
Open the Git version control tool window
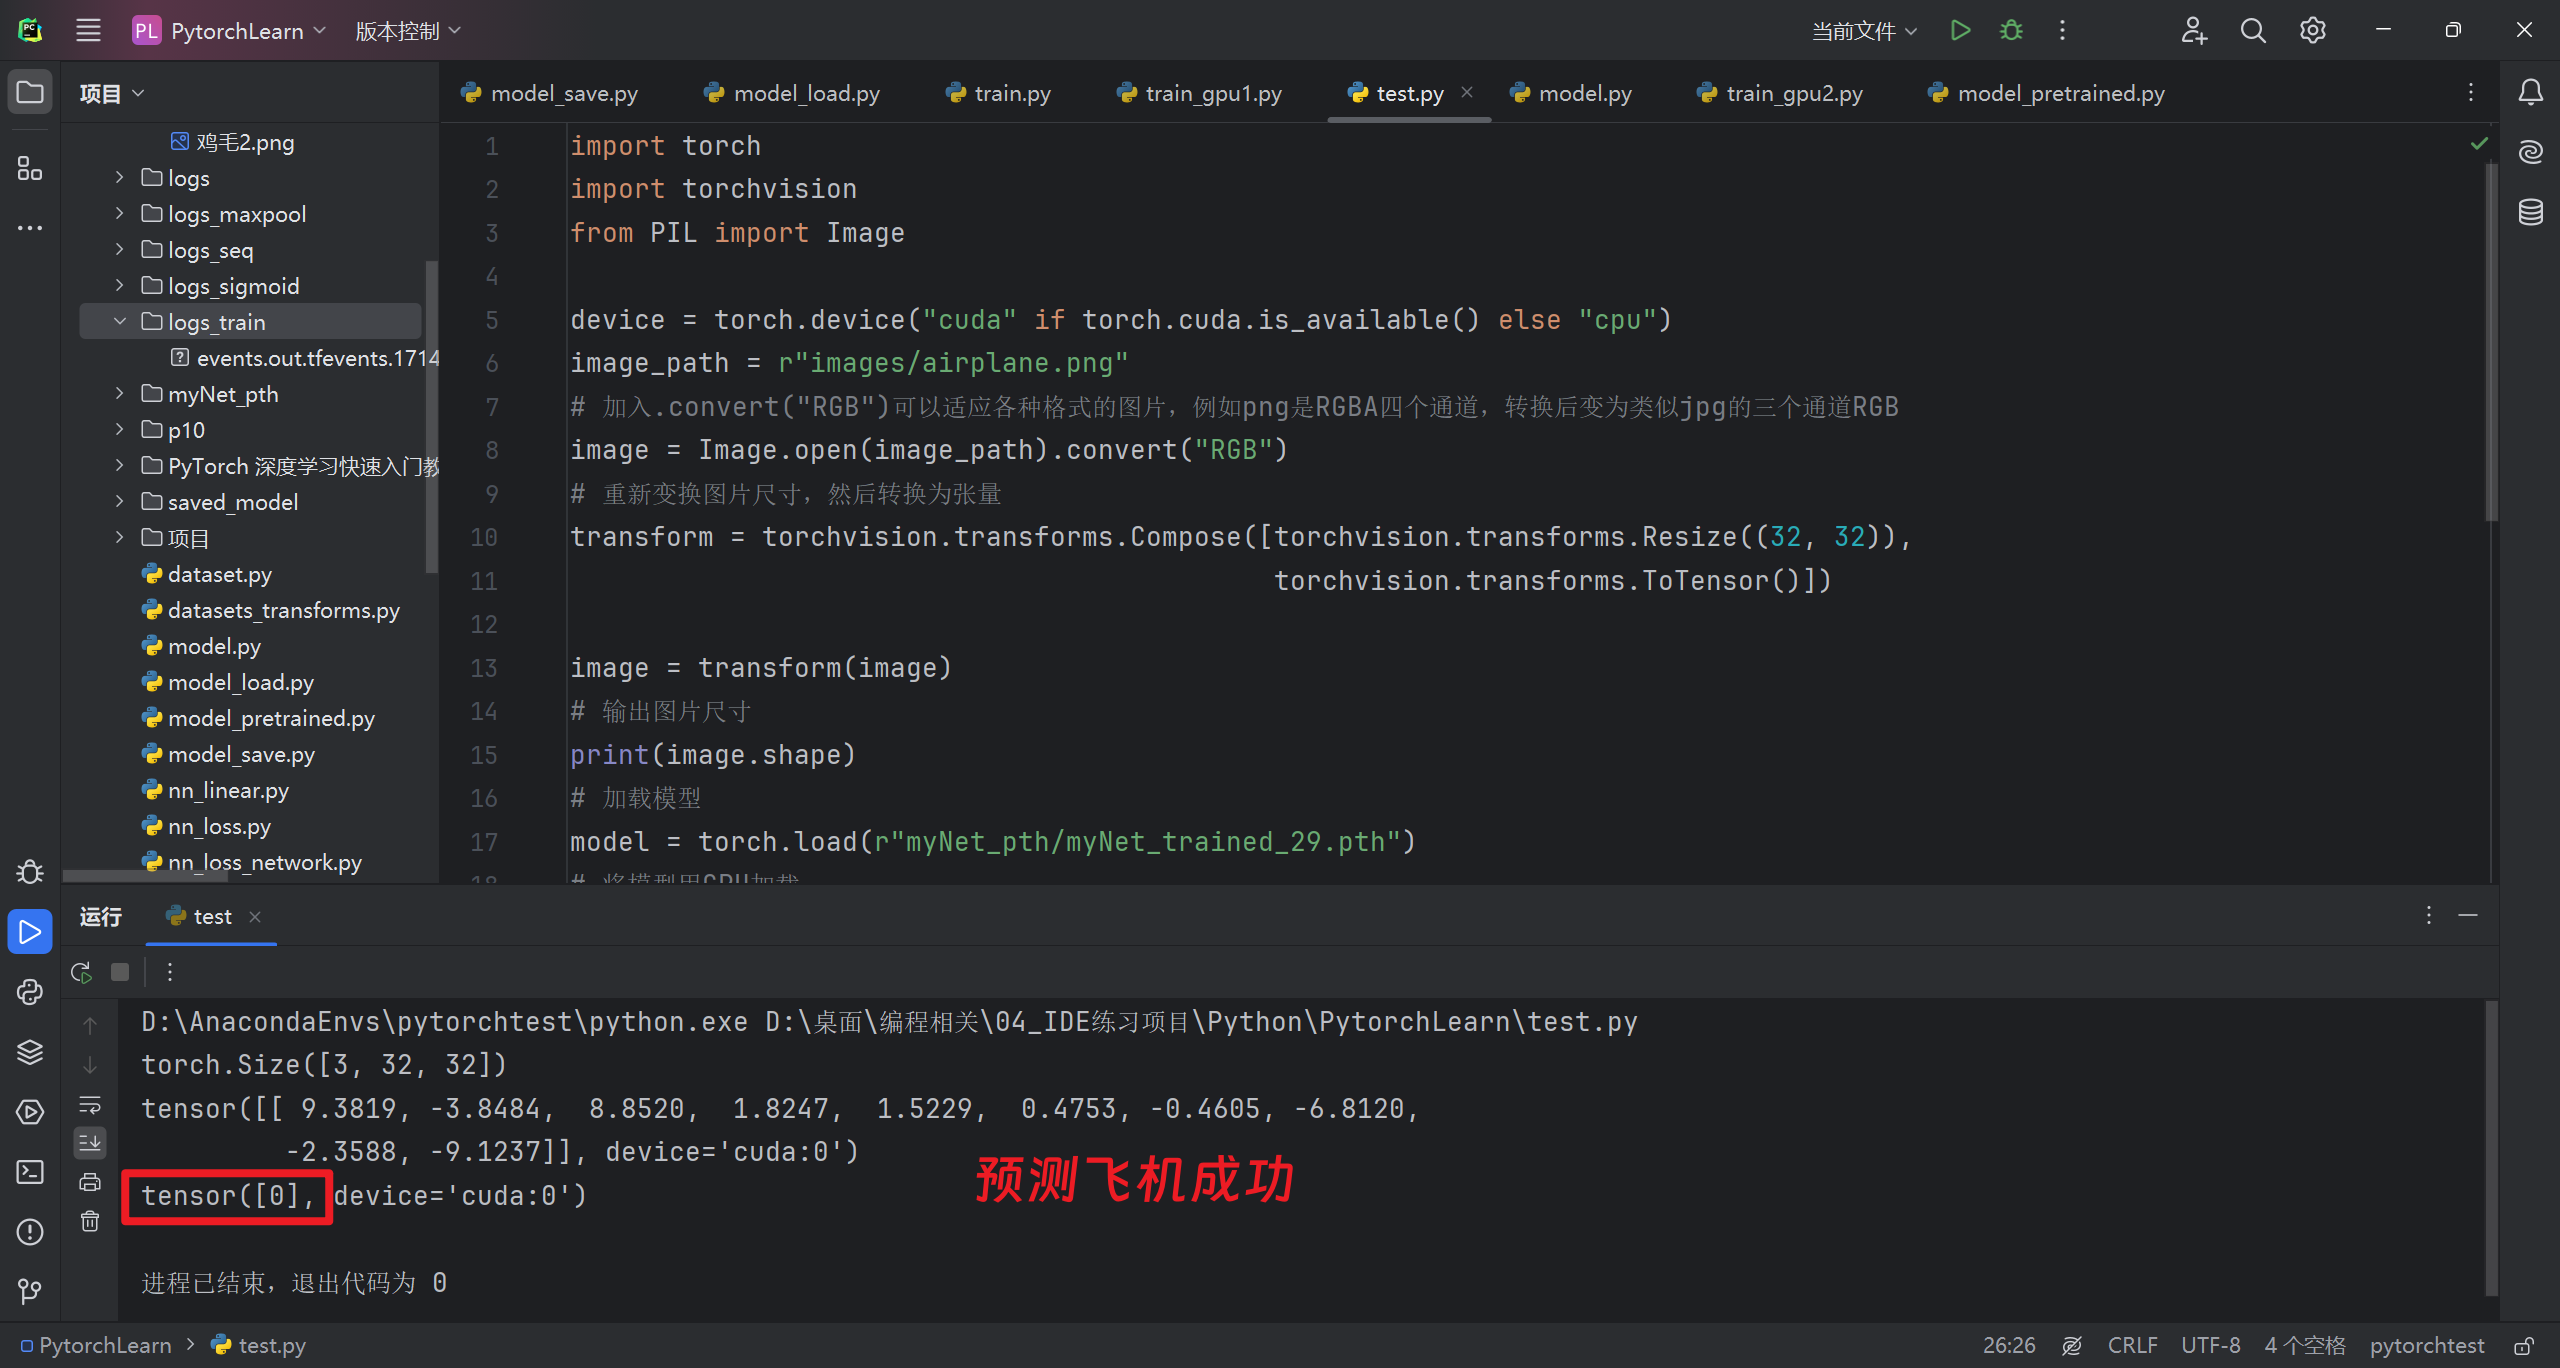pyautogui.click(x=30, y=1292)
